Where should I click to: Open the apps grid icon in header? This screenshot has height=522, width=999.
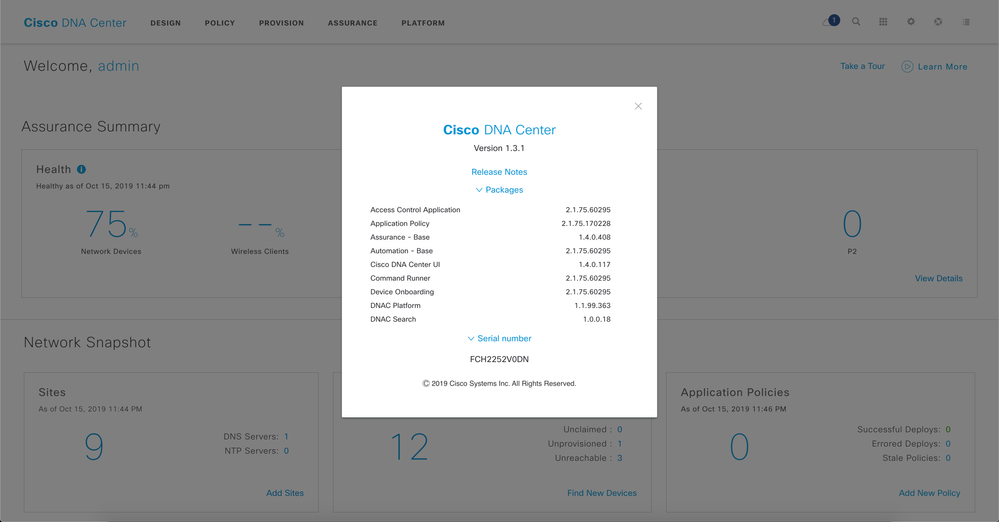point(883,22)
